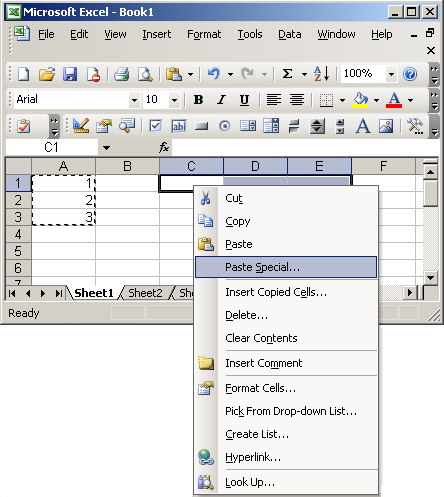
Task: Click the Paste clipboard icon in toolbar
Action: click(x=174, y=74)
